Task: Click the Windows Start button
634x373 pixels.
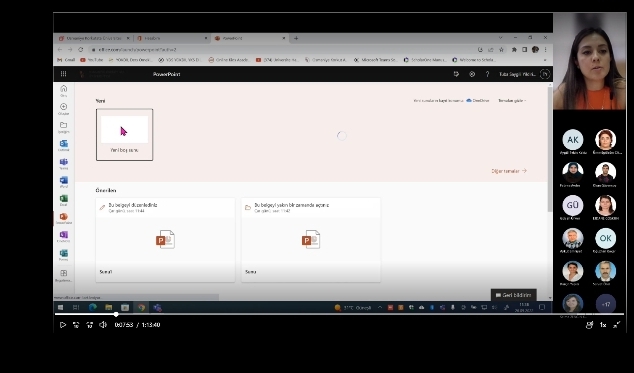Action: pos(61,307)
